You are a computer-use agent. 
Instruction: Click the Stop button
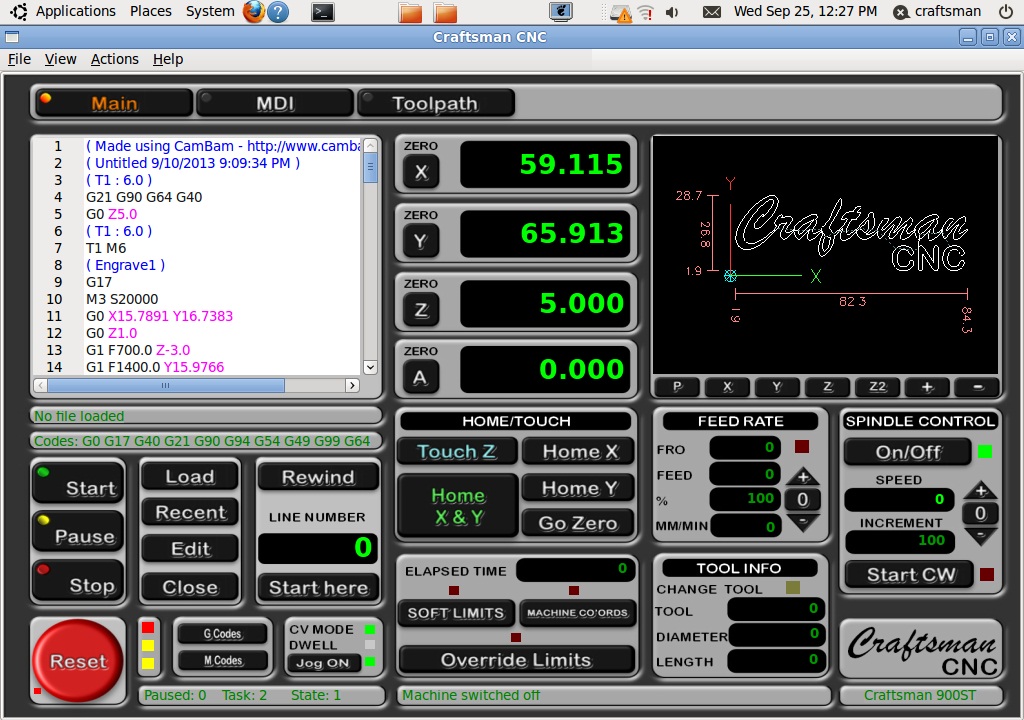click(78, 580)
